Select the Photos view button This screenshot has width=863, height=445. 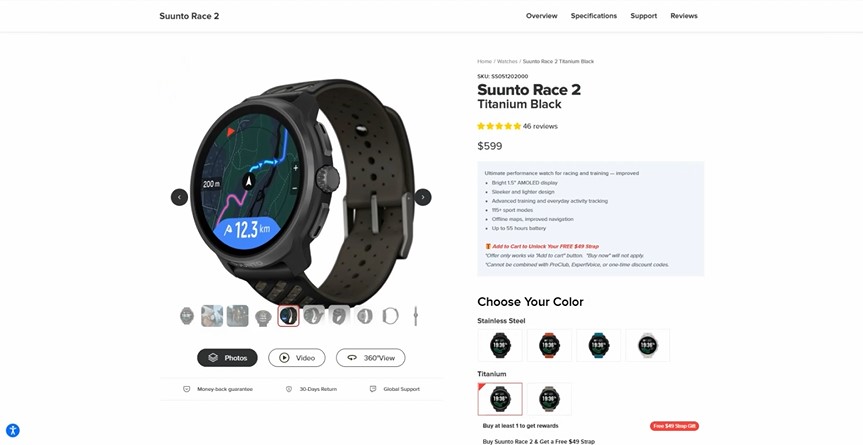[227, 358]
